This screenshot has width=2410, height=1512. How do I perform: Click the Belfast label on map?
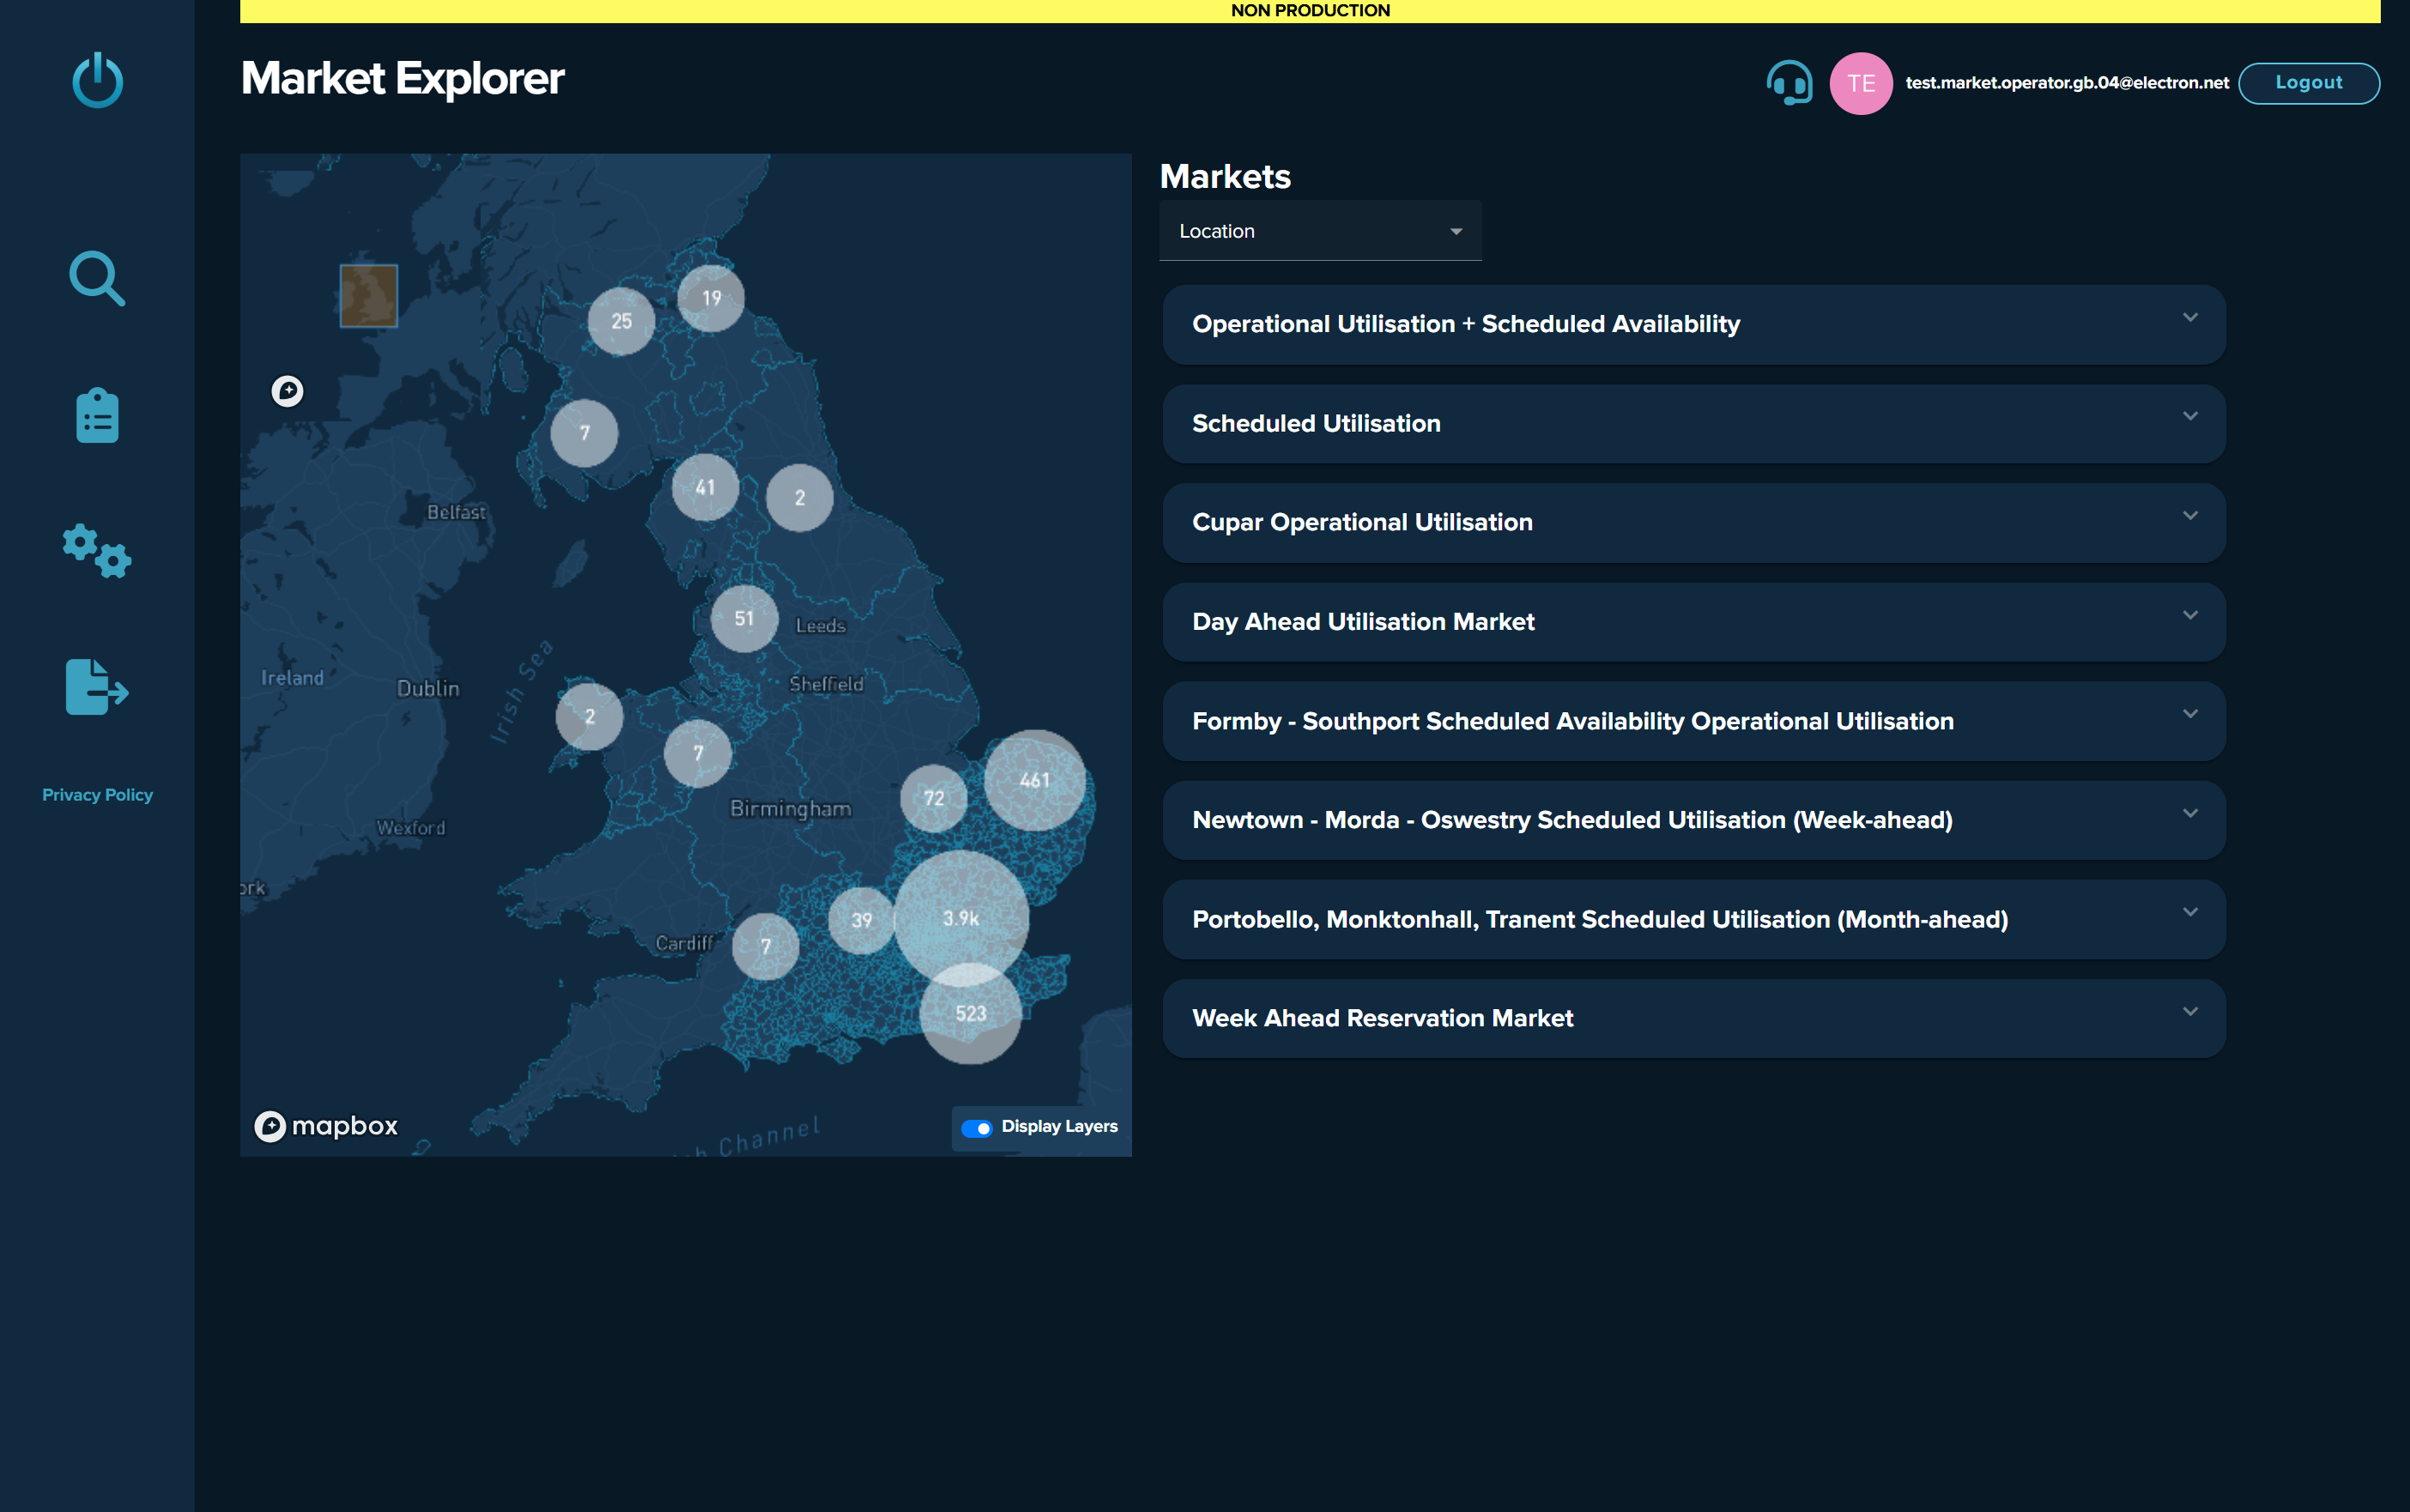coord(456,512)
